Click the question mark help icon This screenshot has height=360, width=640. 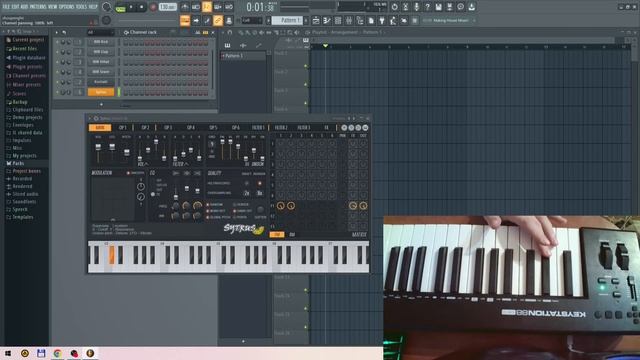[x=427, y=7]
